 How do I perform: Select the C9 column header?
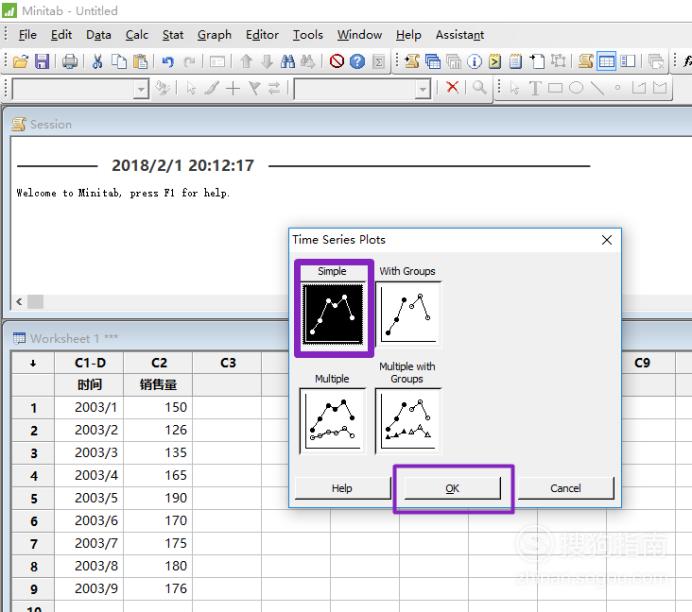point(642,363)
